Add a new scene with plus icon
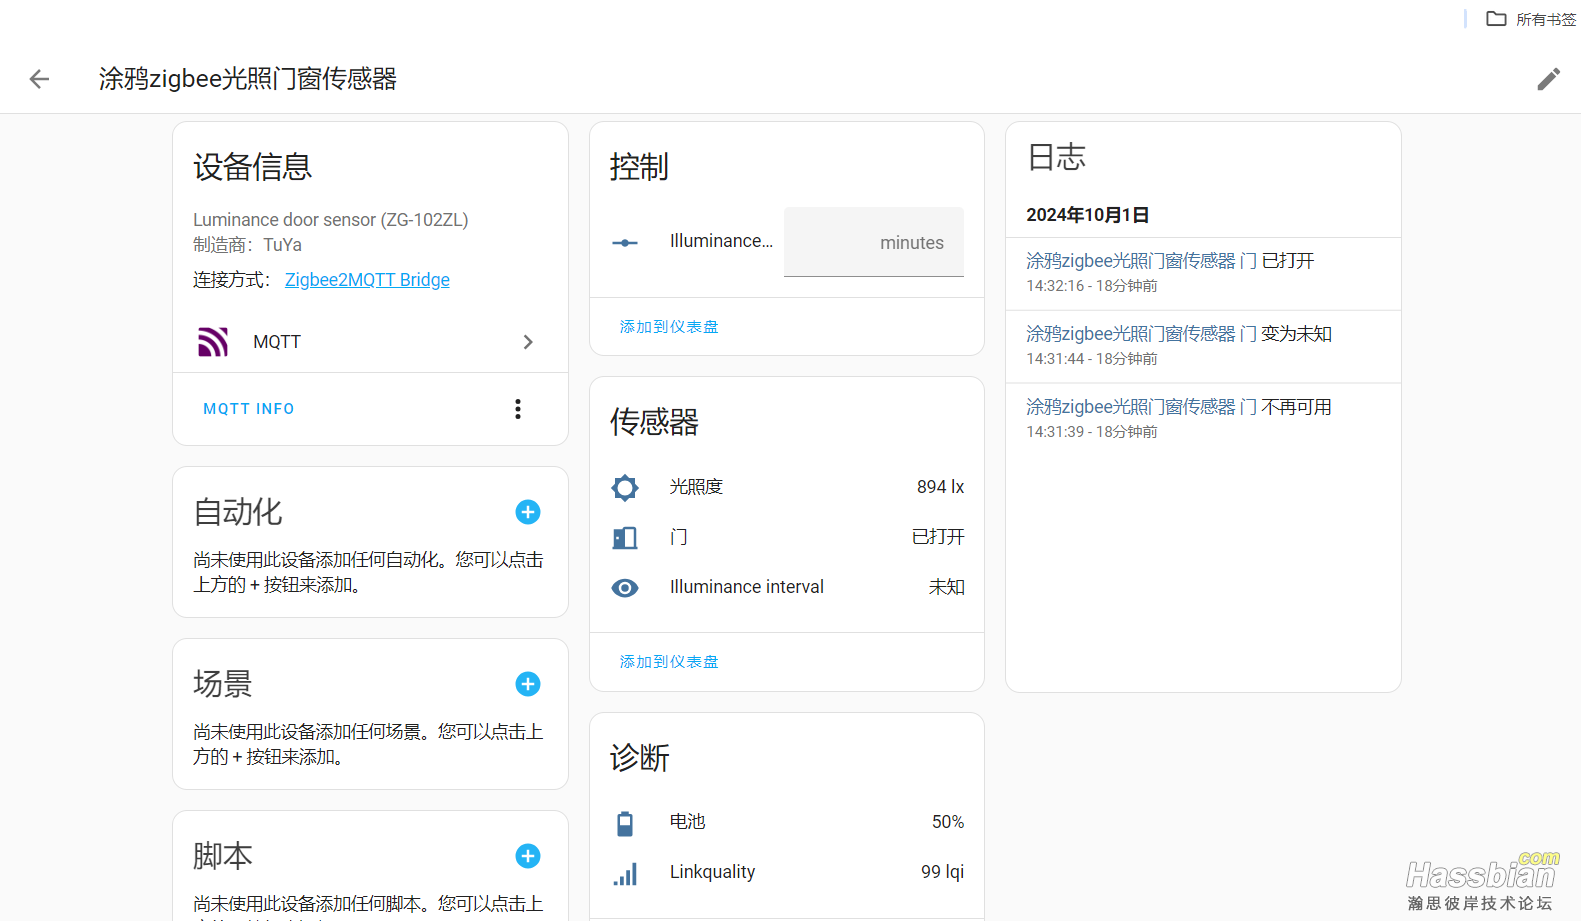The width and height of the screenshot is (1581, 921). 528,684
